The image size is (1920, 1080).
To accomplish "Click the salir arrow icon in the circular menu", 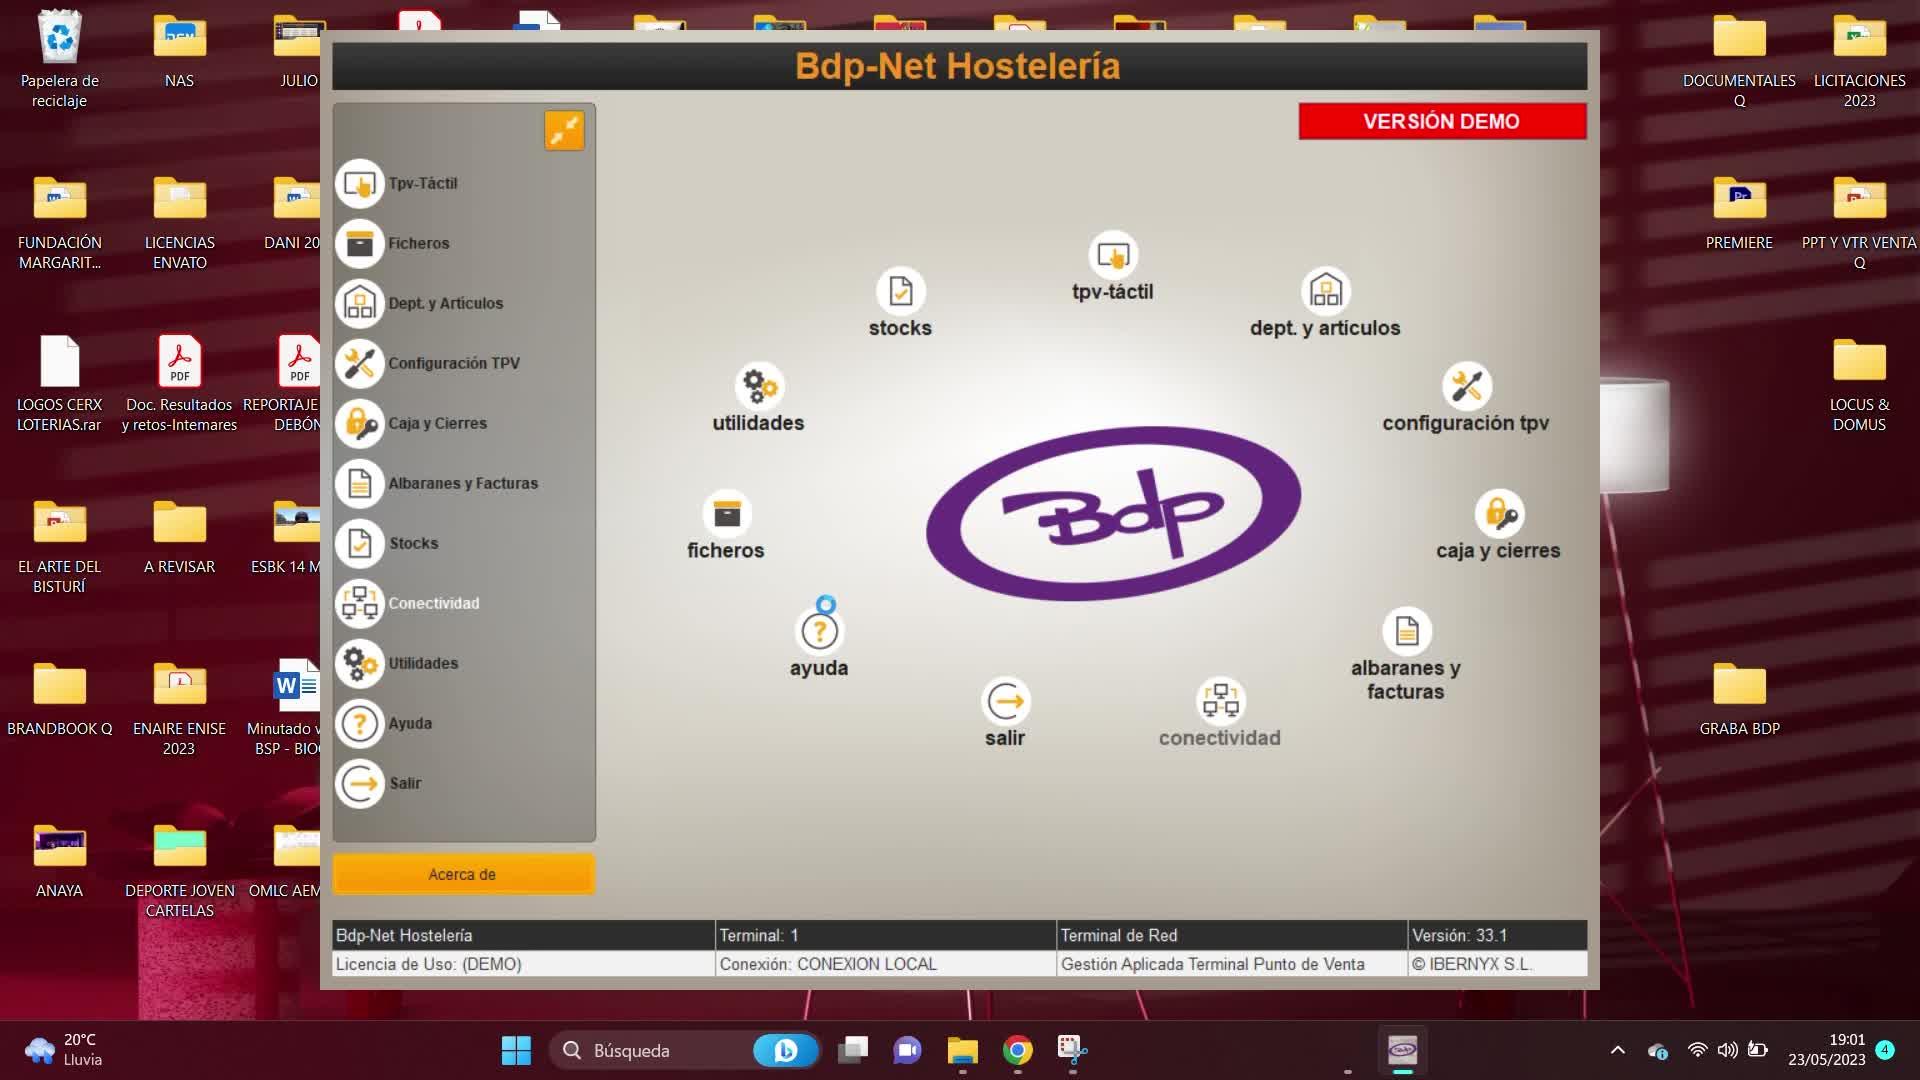I will click(x=1005, y=702).
